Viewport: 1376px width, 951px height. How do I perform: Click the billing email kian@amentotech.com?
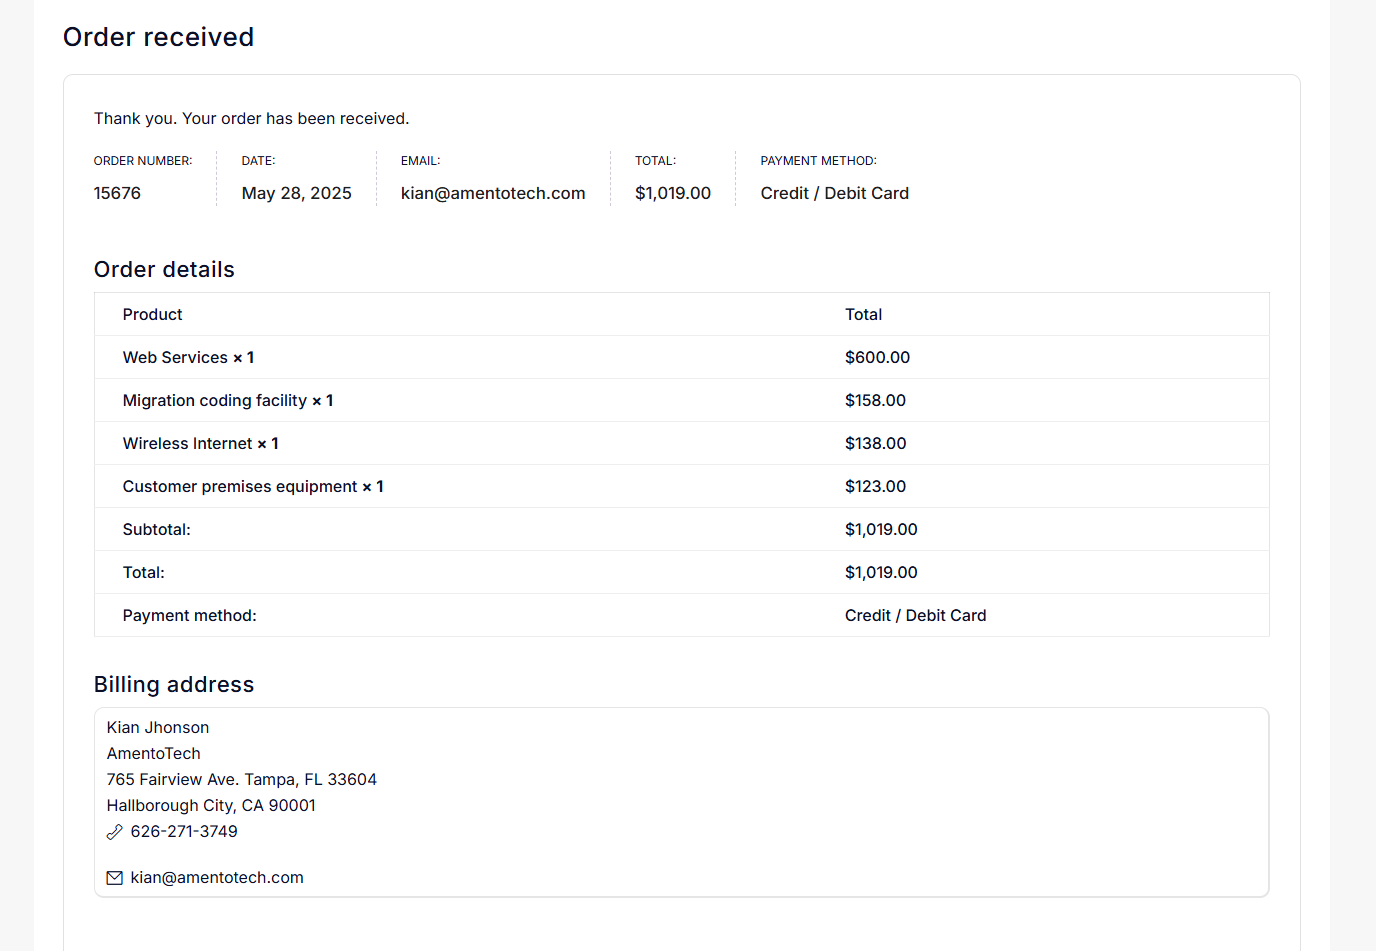click(217, 878)
